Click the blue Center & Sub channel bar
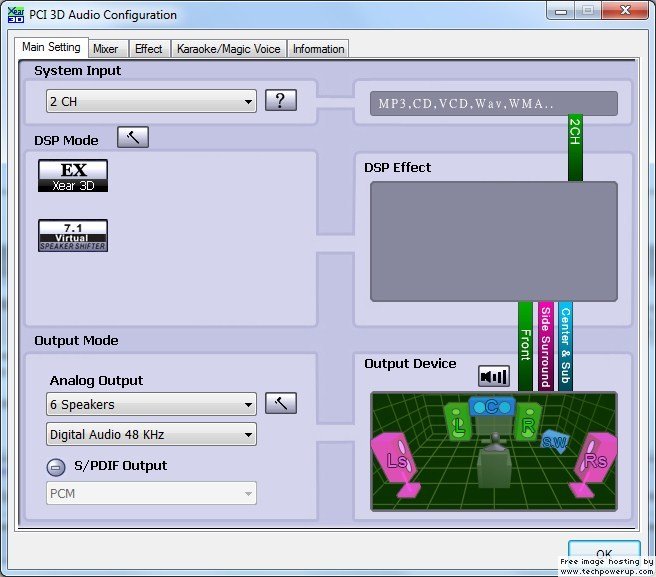 (566, 346)
